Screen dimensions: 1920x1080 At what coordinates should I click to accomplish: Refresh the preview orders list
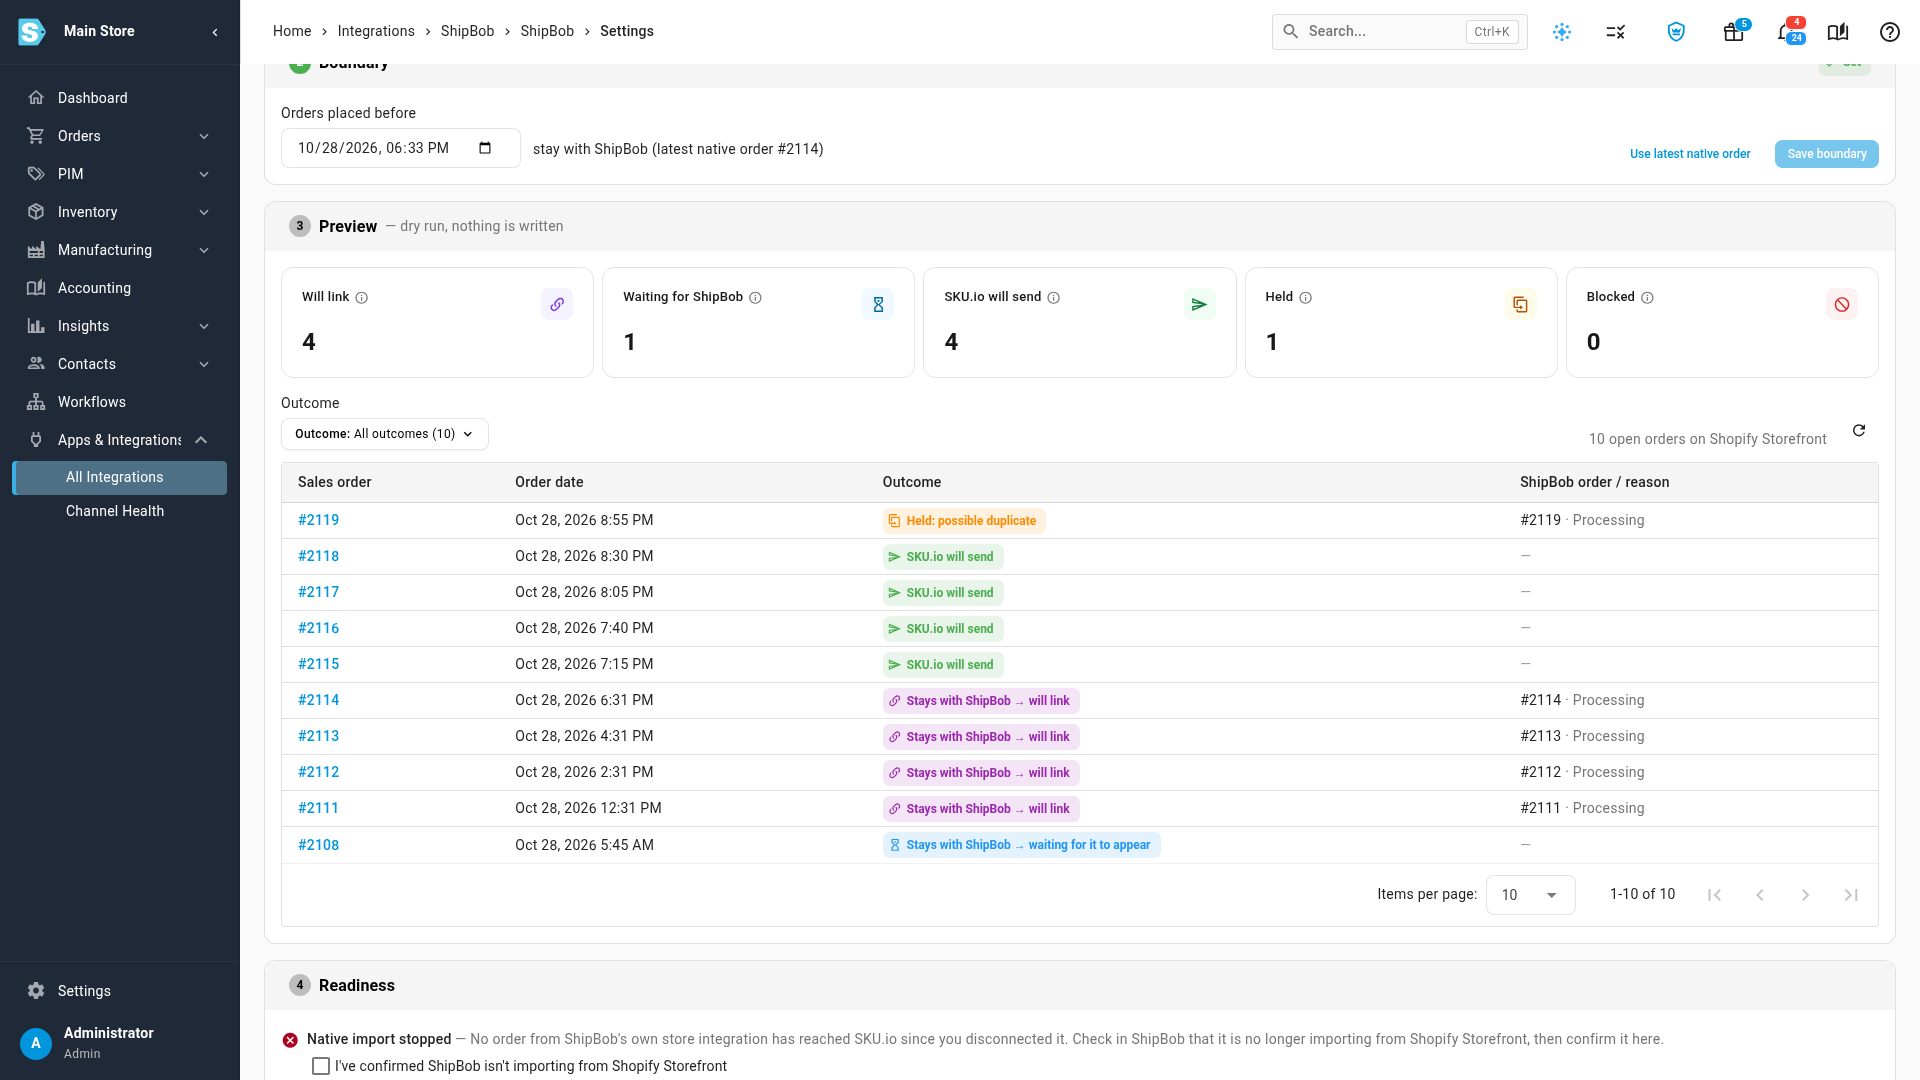tap(1859, 430)
